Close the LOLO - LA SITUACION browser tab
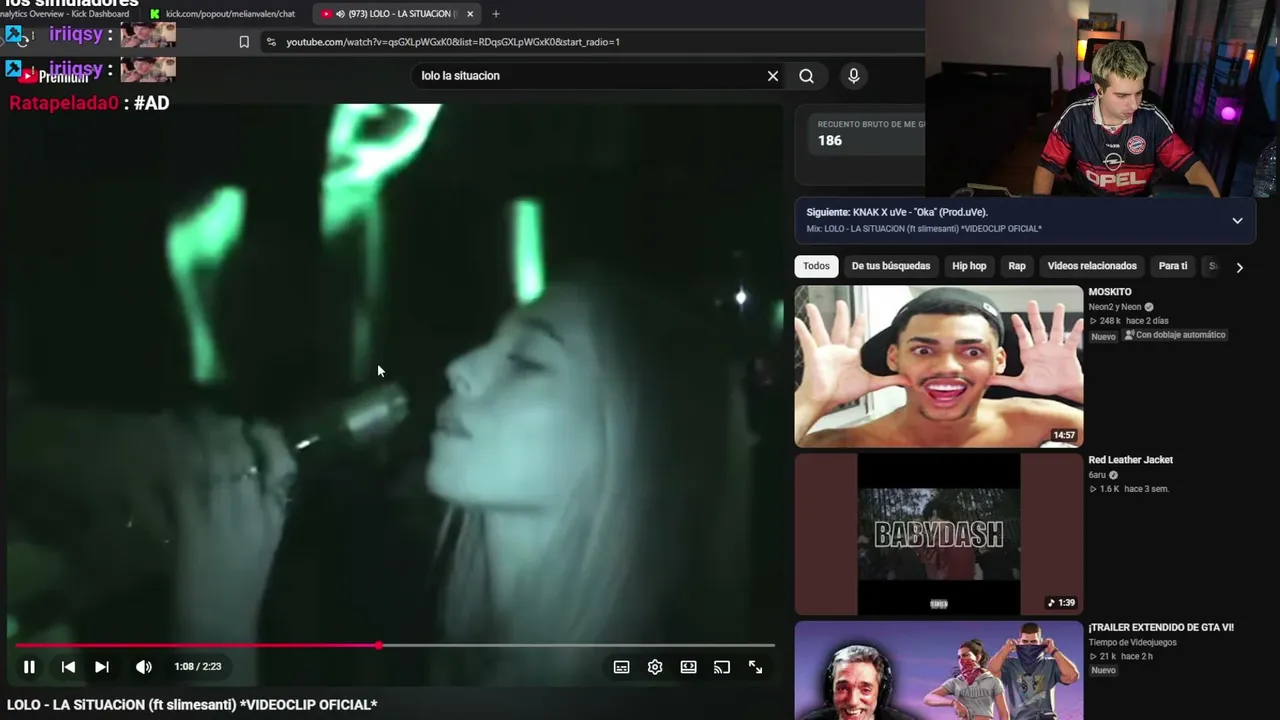Image resolution: width=1280 pixels, height=720 pixels. tap(470, 14)
